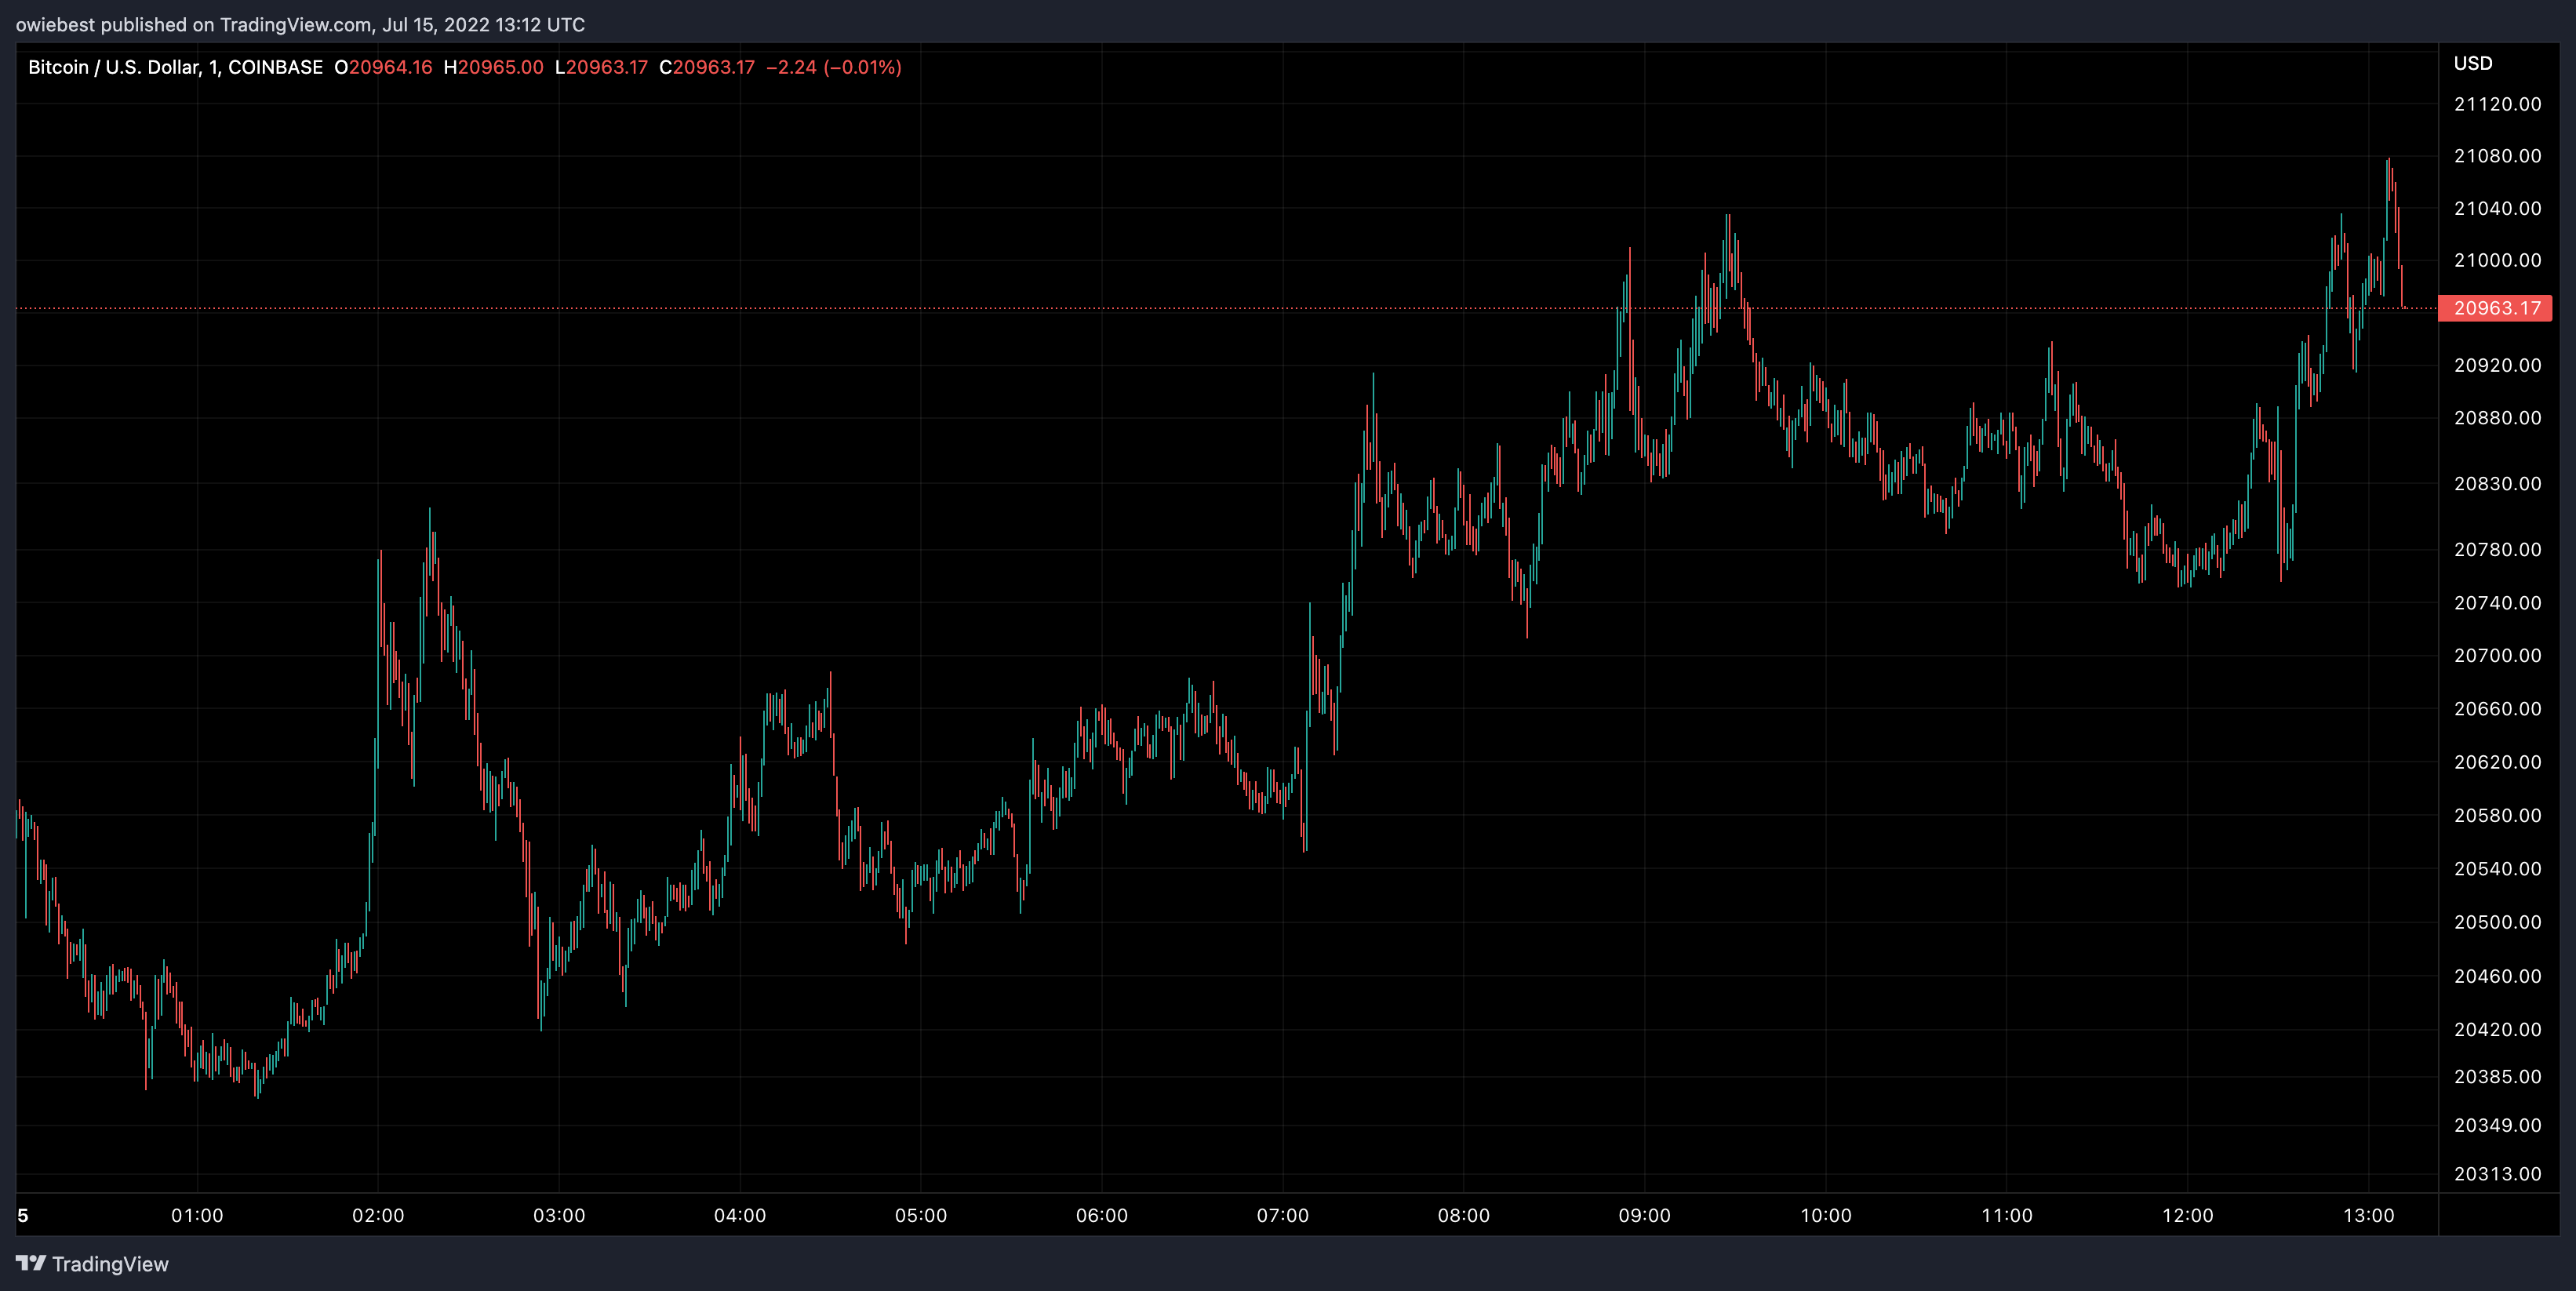The width and height of the screenshot is (2576, 1291).
Task: Click the 08:00 time axis label
Action: click(1464, 1216)
